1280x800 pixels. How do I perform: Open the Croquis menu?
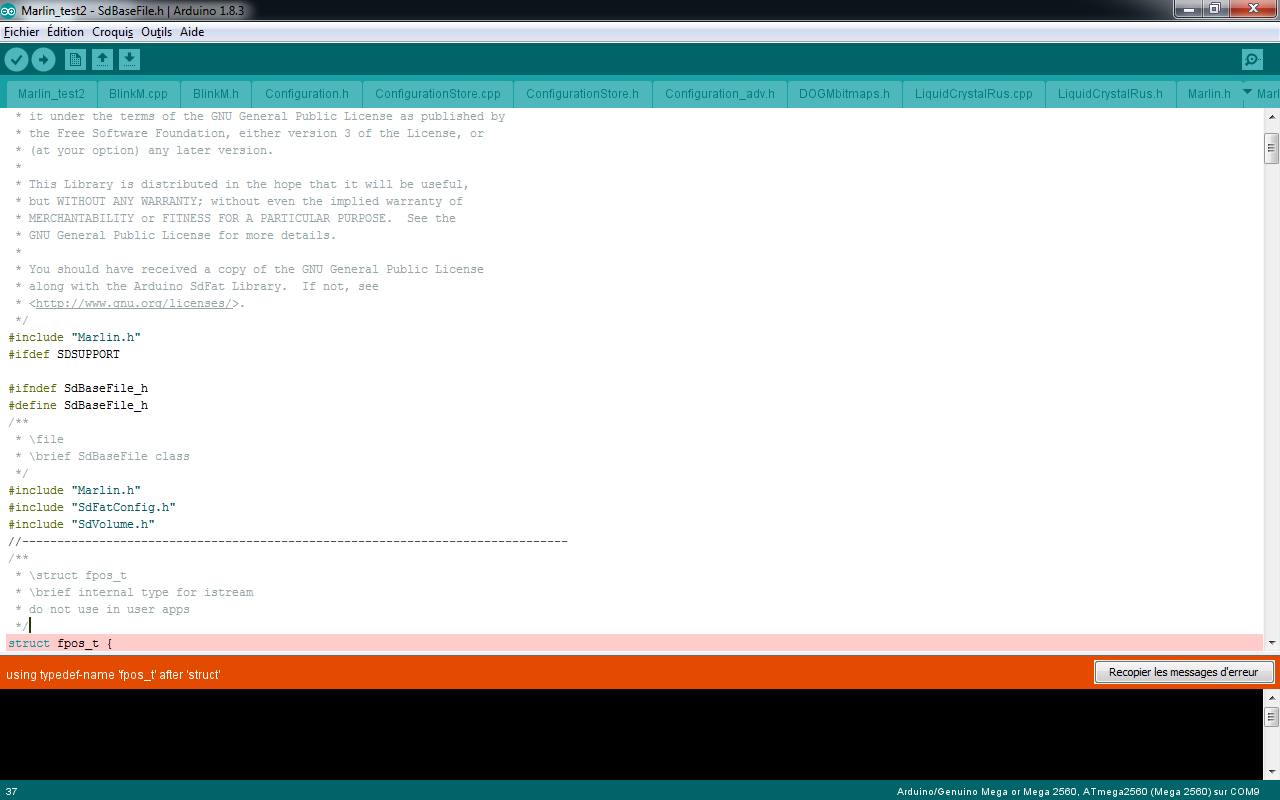113,32
